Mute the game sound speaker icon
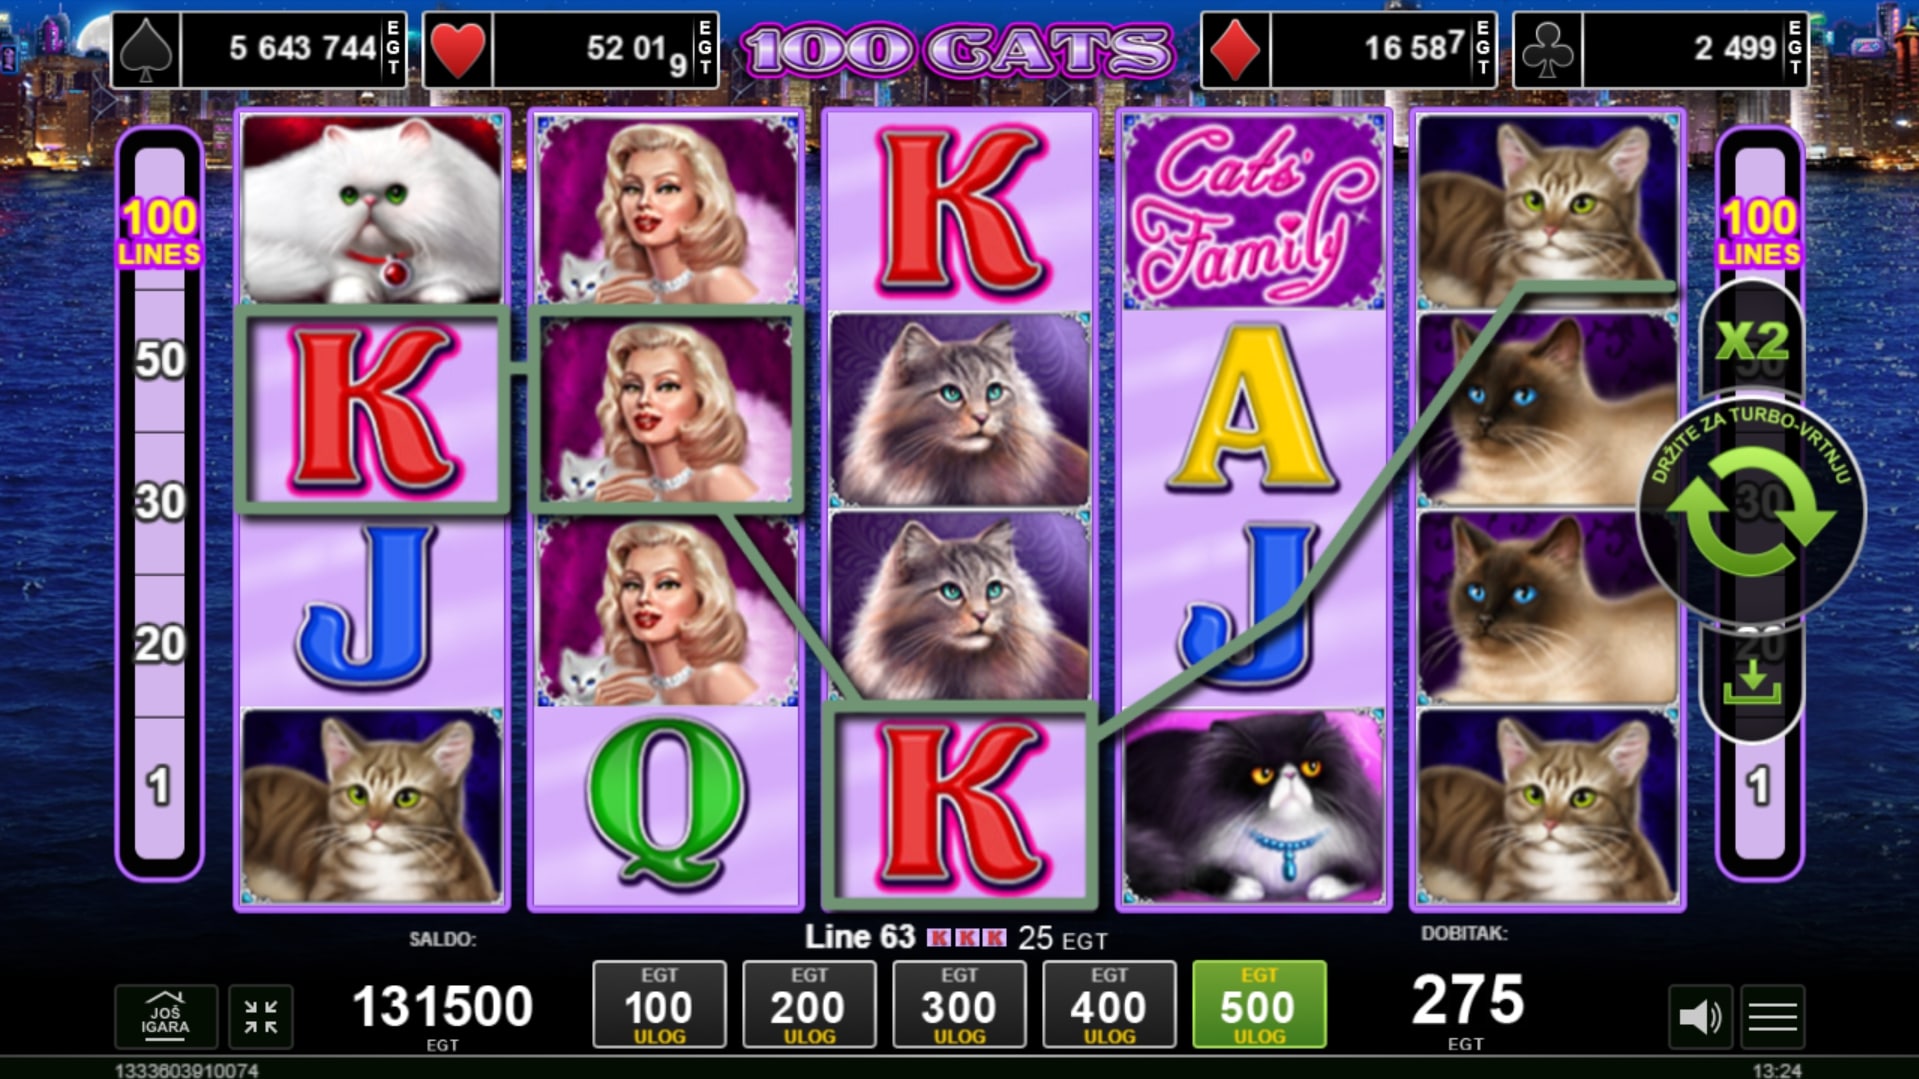The image size is (1919, 1079). (1699, 1017)
